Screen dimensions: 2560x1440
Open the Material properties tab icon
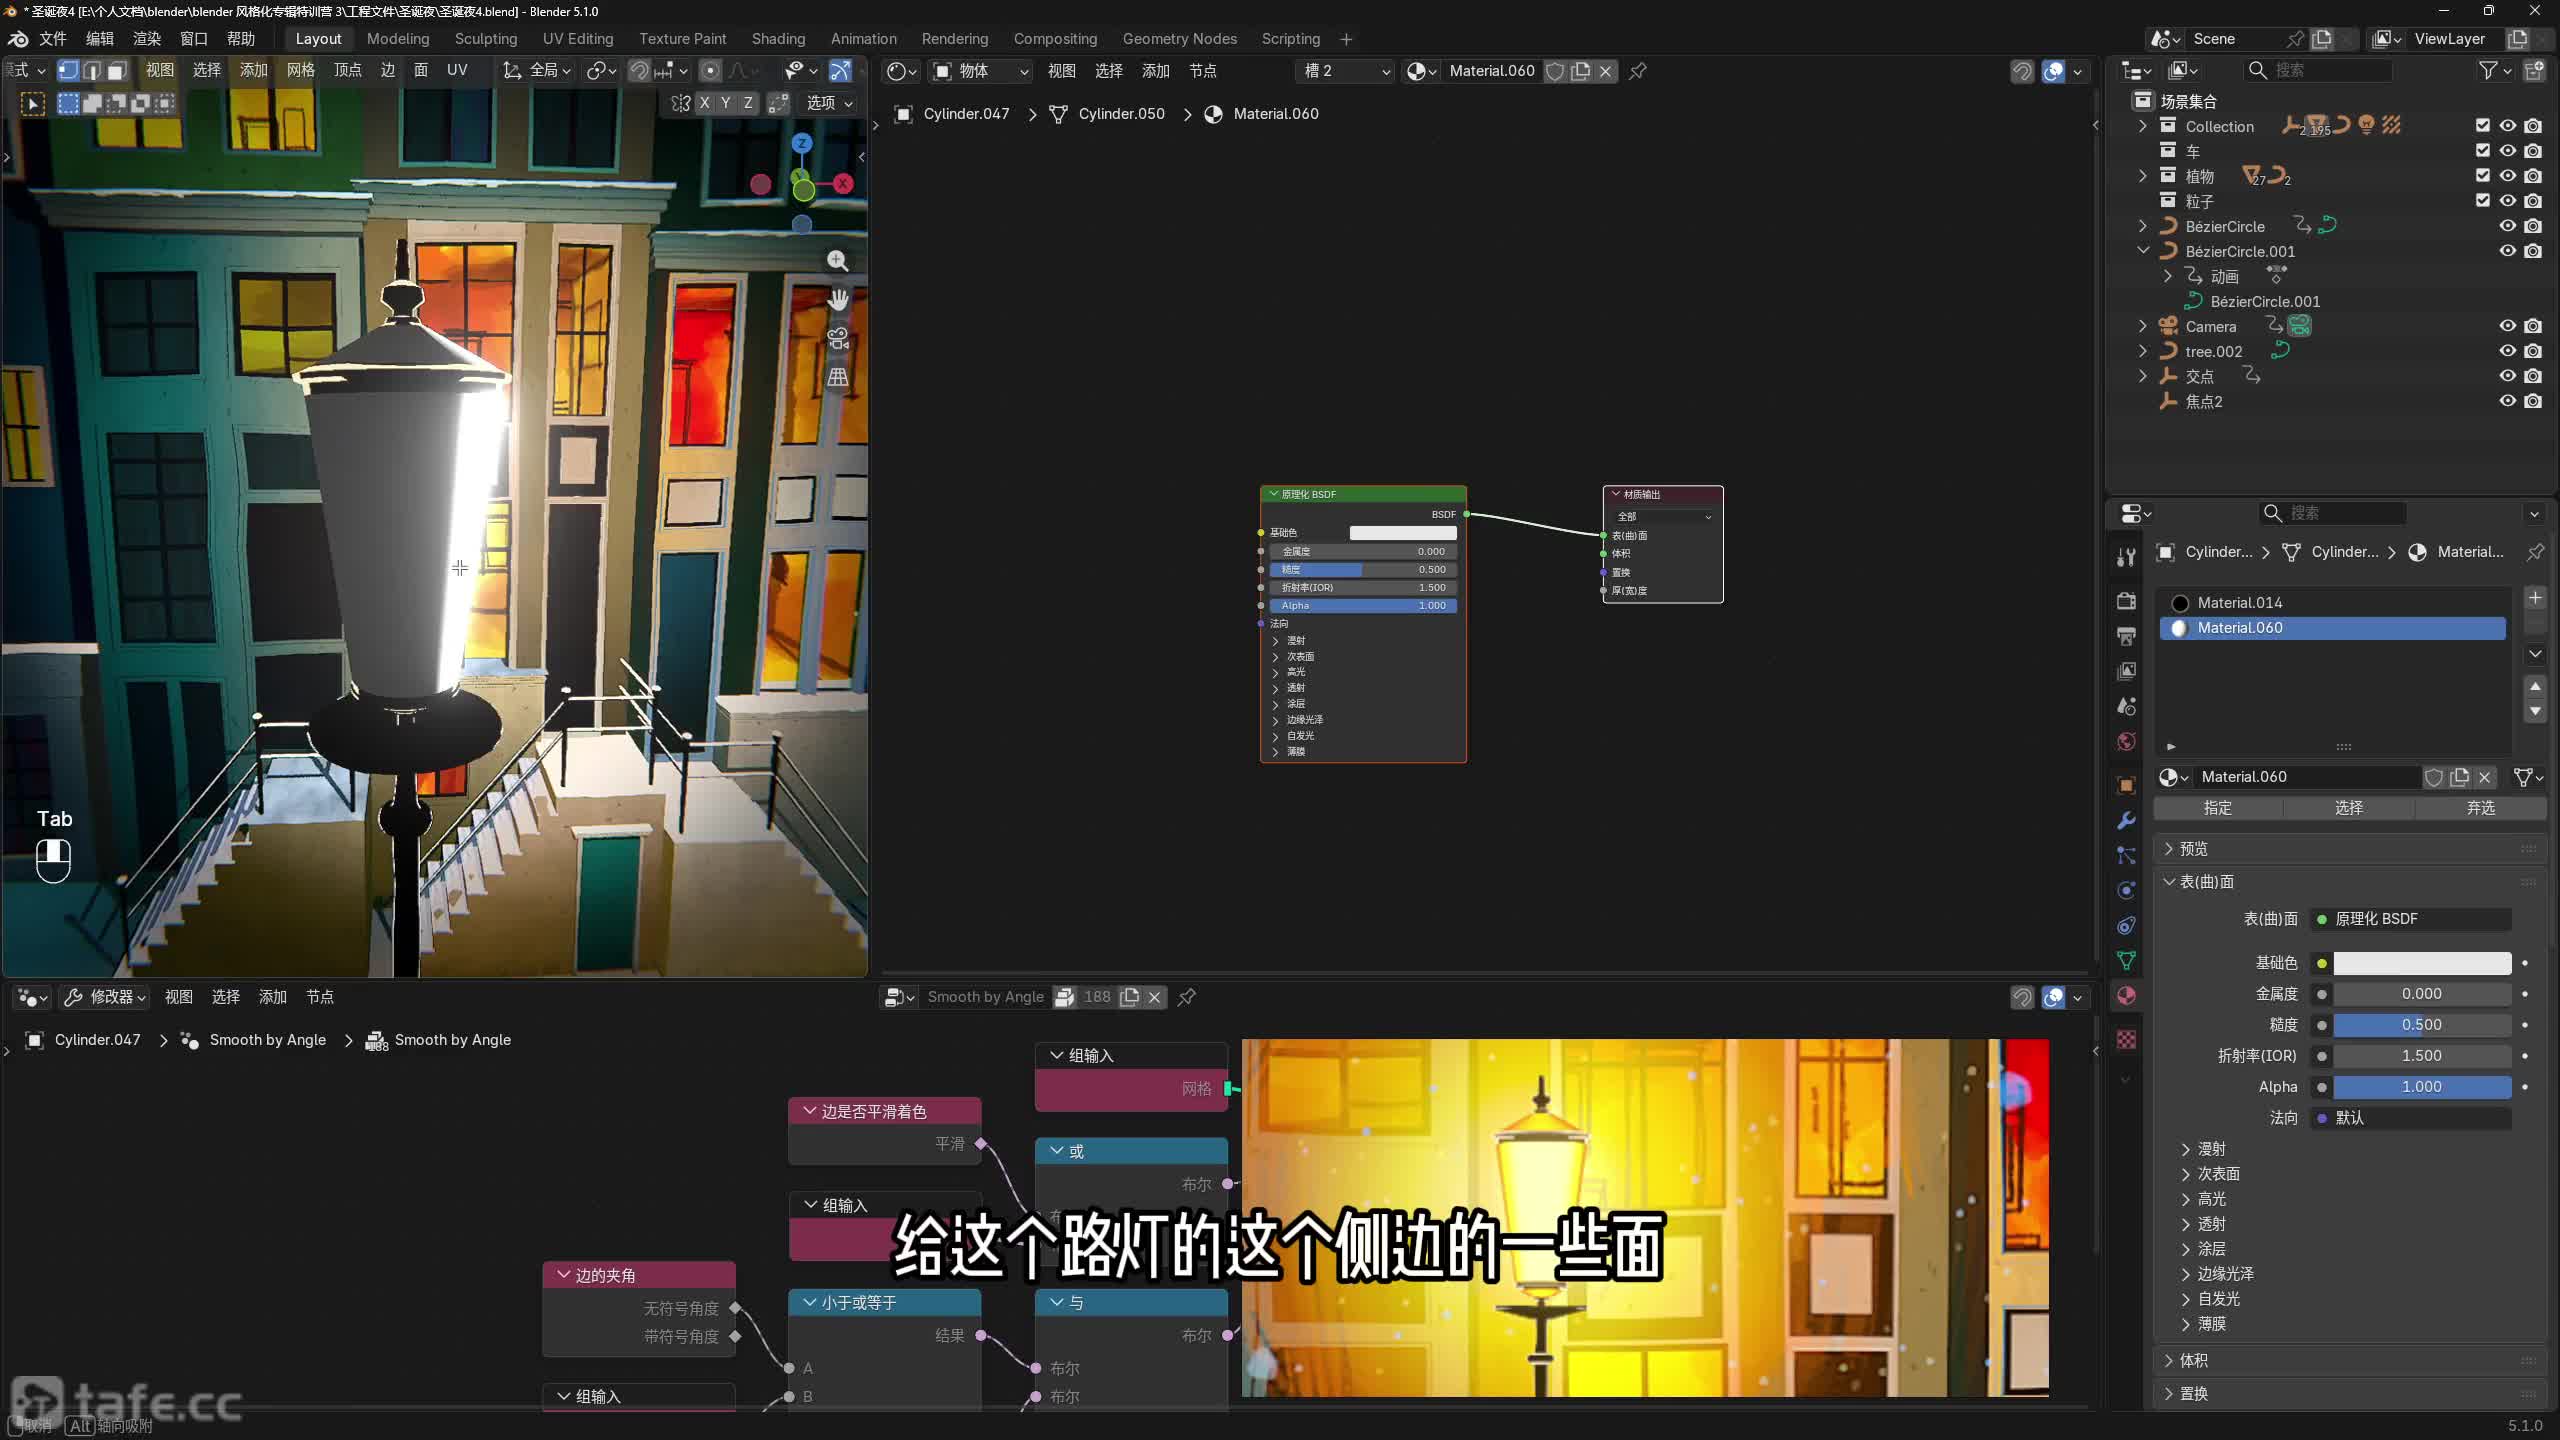tap(2127, 995)
